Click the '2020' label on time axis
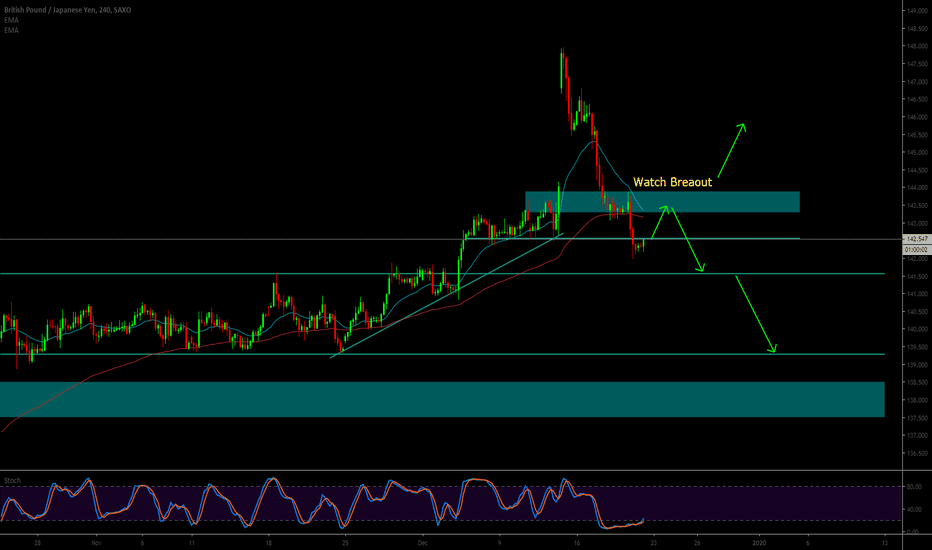 tap(759, 541)
